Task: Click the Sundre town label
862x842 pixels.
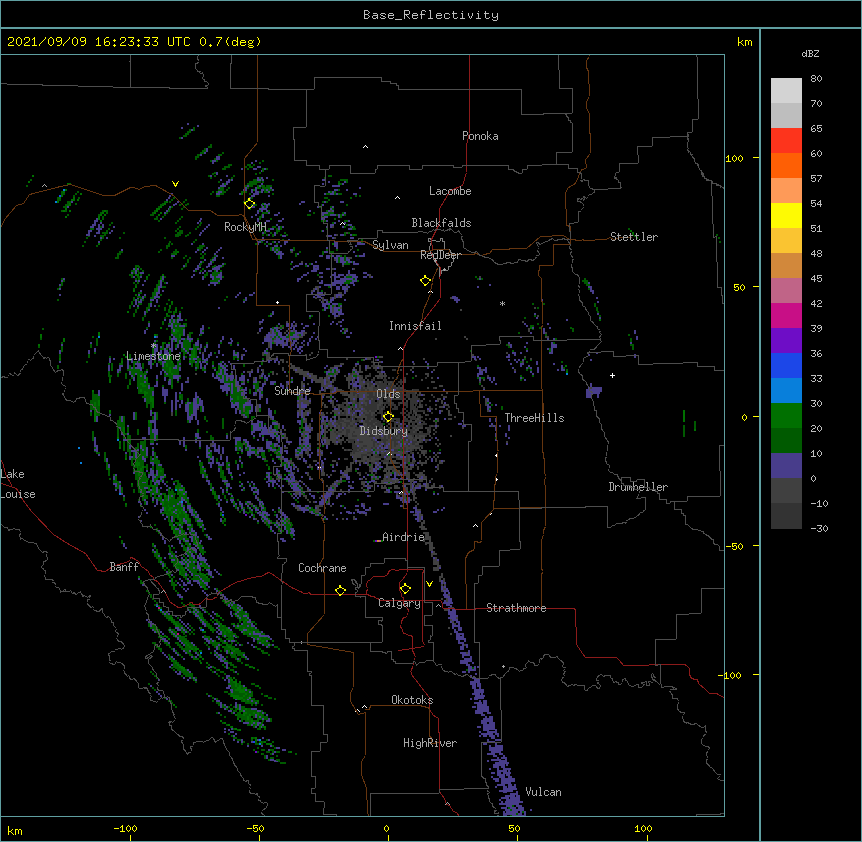Action: tap(292, 391)
